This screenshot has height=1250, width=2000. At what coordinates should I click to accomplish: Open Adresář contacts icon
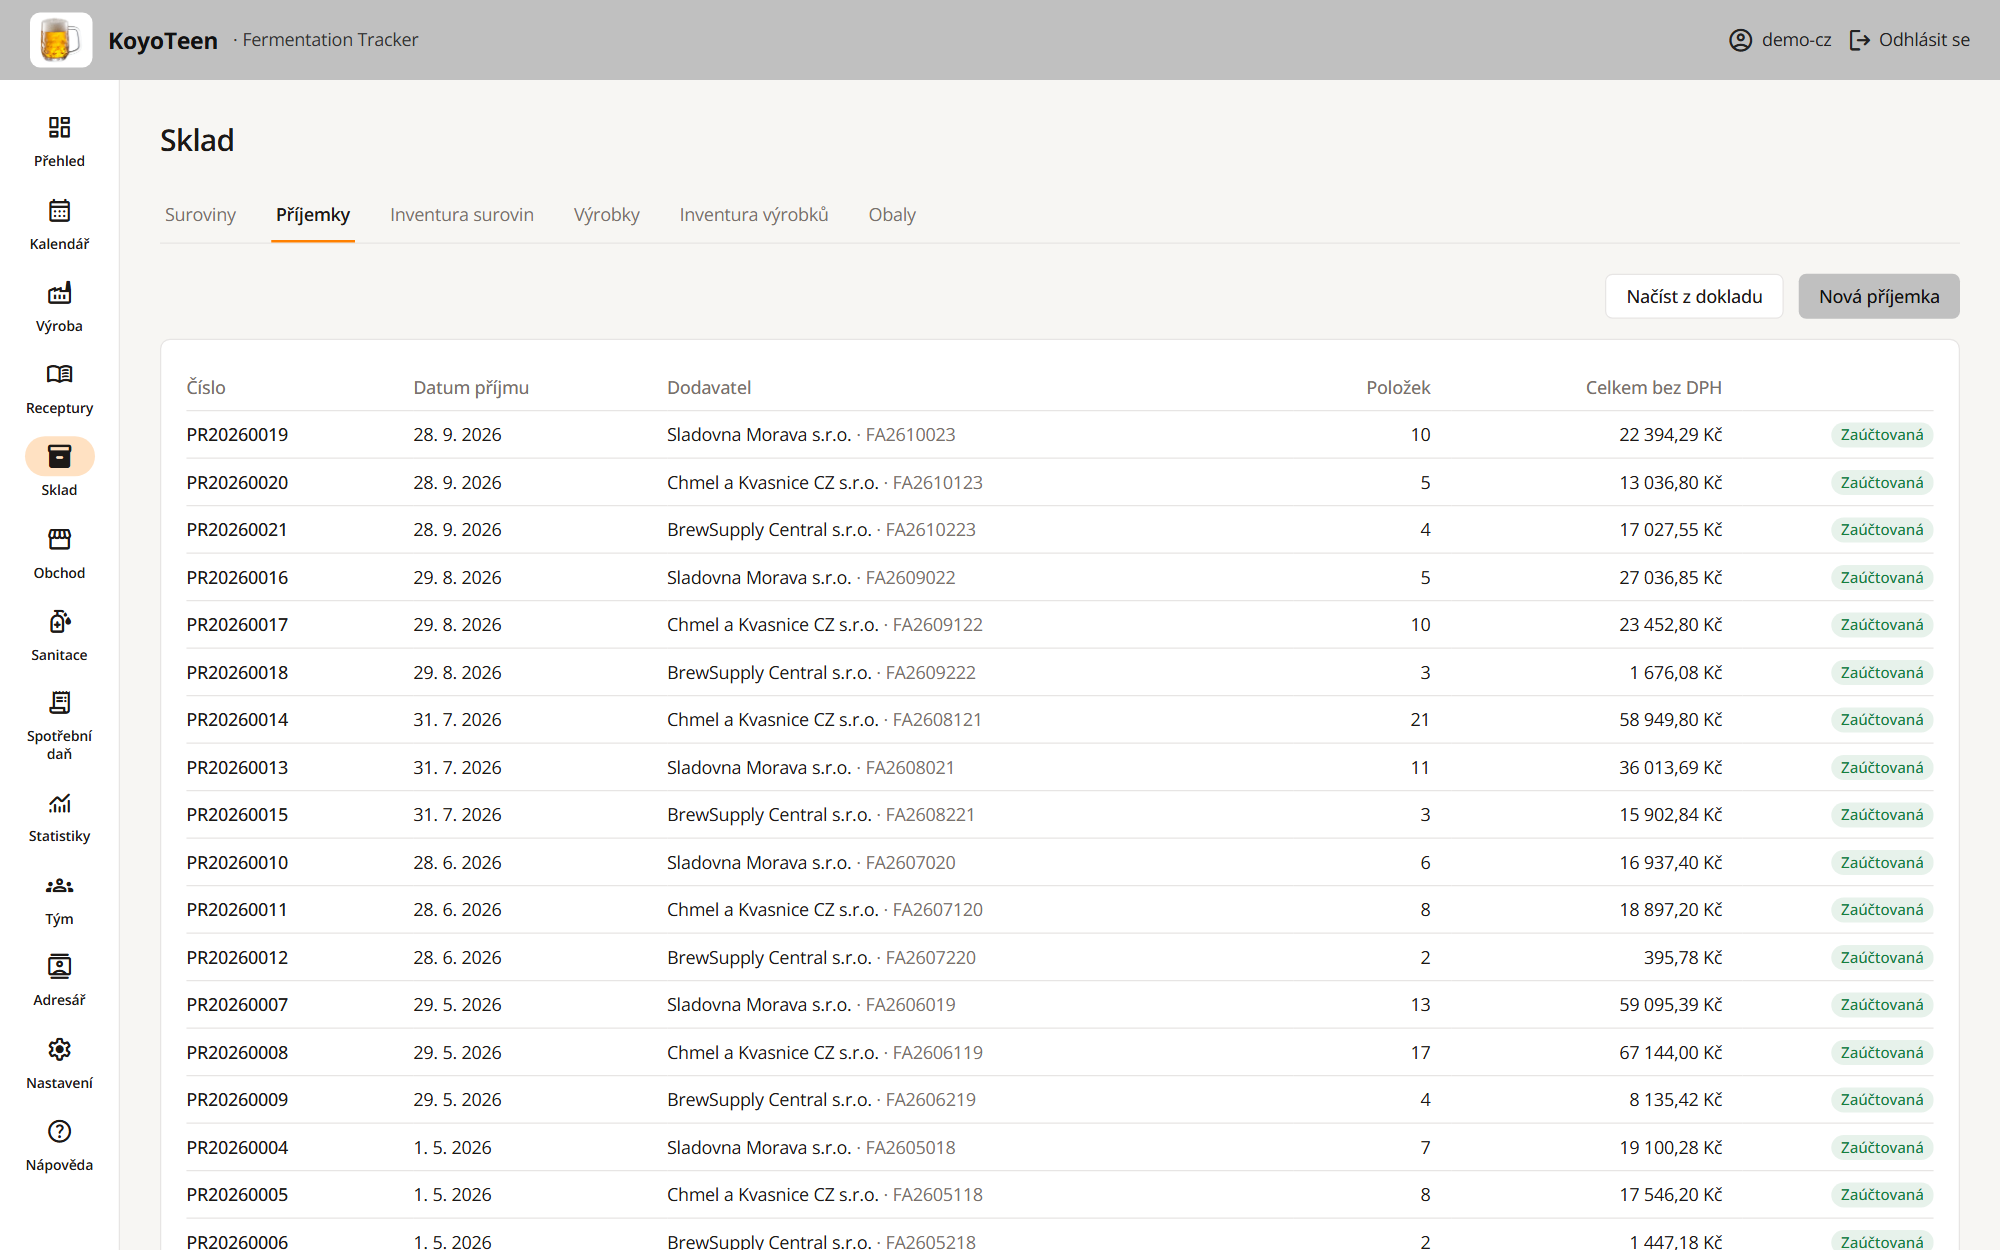point(59,967)
